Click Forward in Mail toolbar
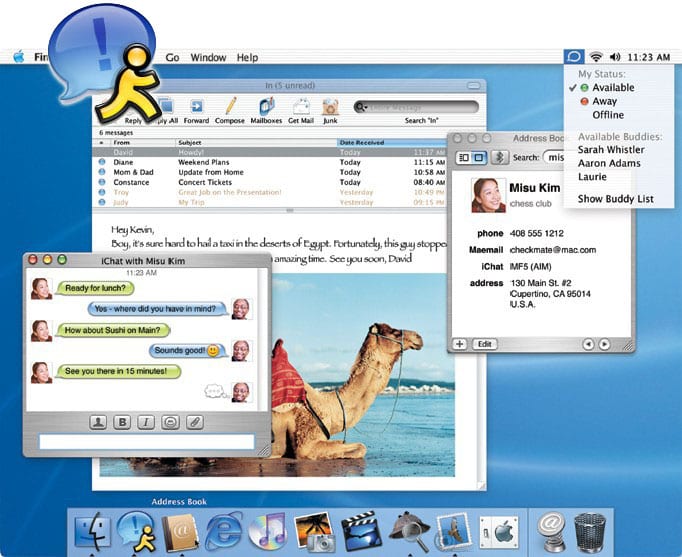 196,111
